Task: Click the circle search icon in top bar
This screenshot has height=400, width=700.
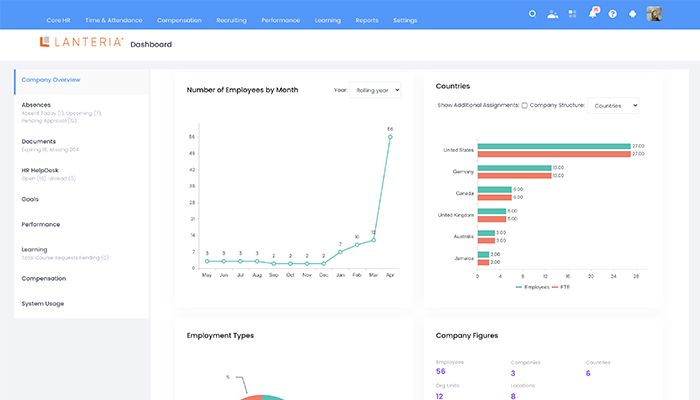Action: pyautogui.click(x=532, y=14)
